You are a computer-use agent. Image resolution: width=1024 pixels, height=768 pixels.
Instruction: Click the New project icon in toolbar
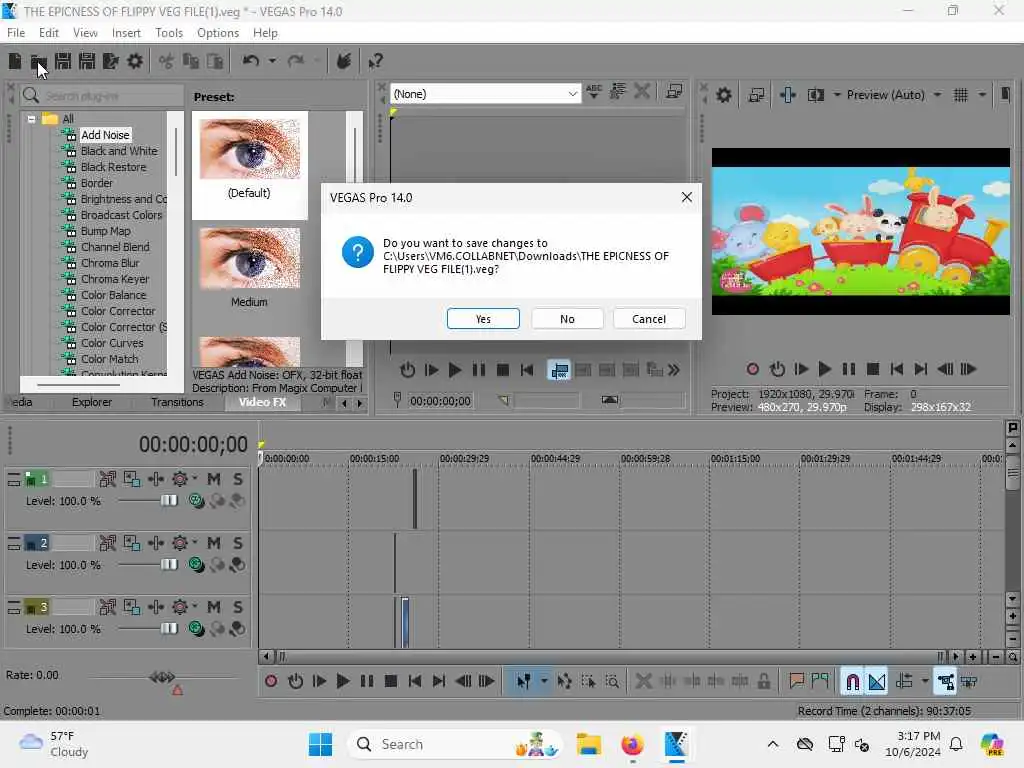[14, 61]
